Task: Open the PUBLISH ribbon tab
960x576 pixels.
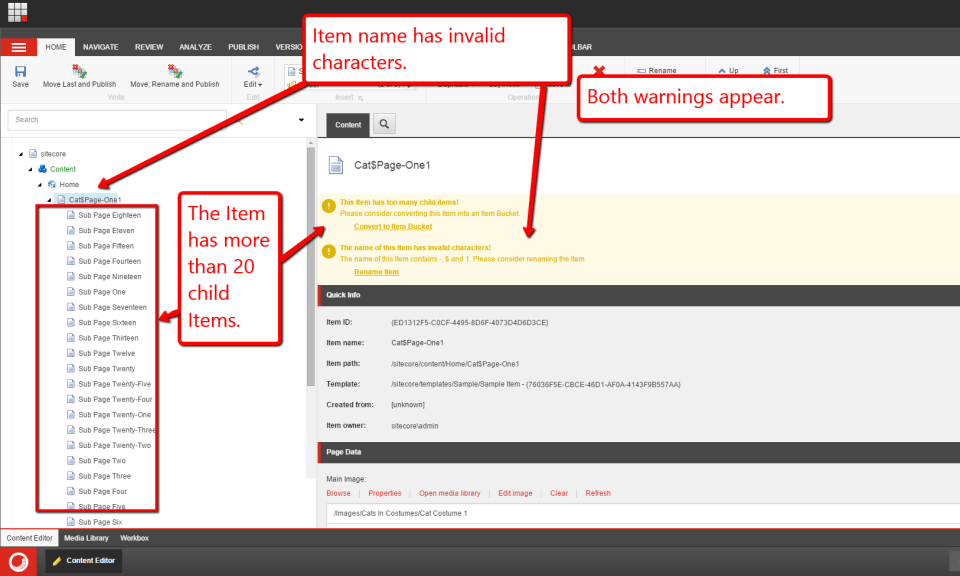Action: [243, 46]
